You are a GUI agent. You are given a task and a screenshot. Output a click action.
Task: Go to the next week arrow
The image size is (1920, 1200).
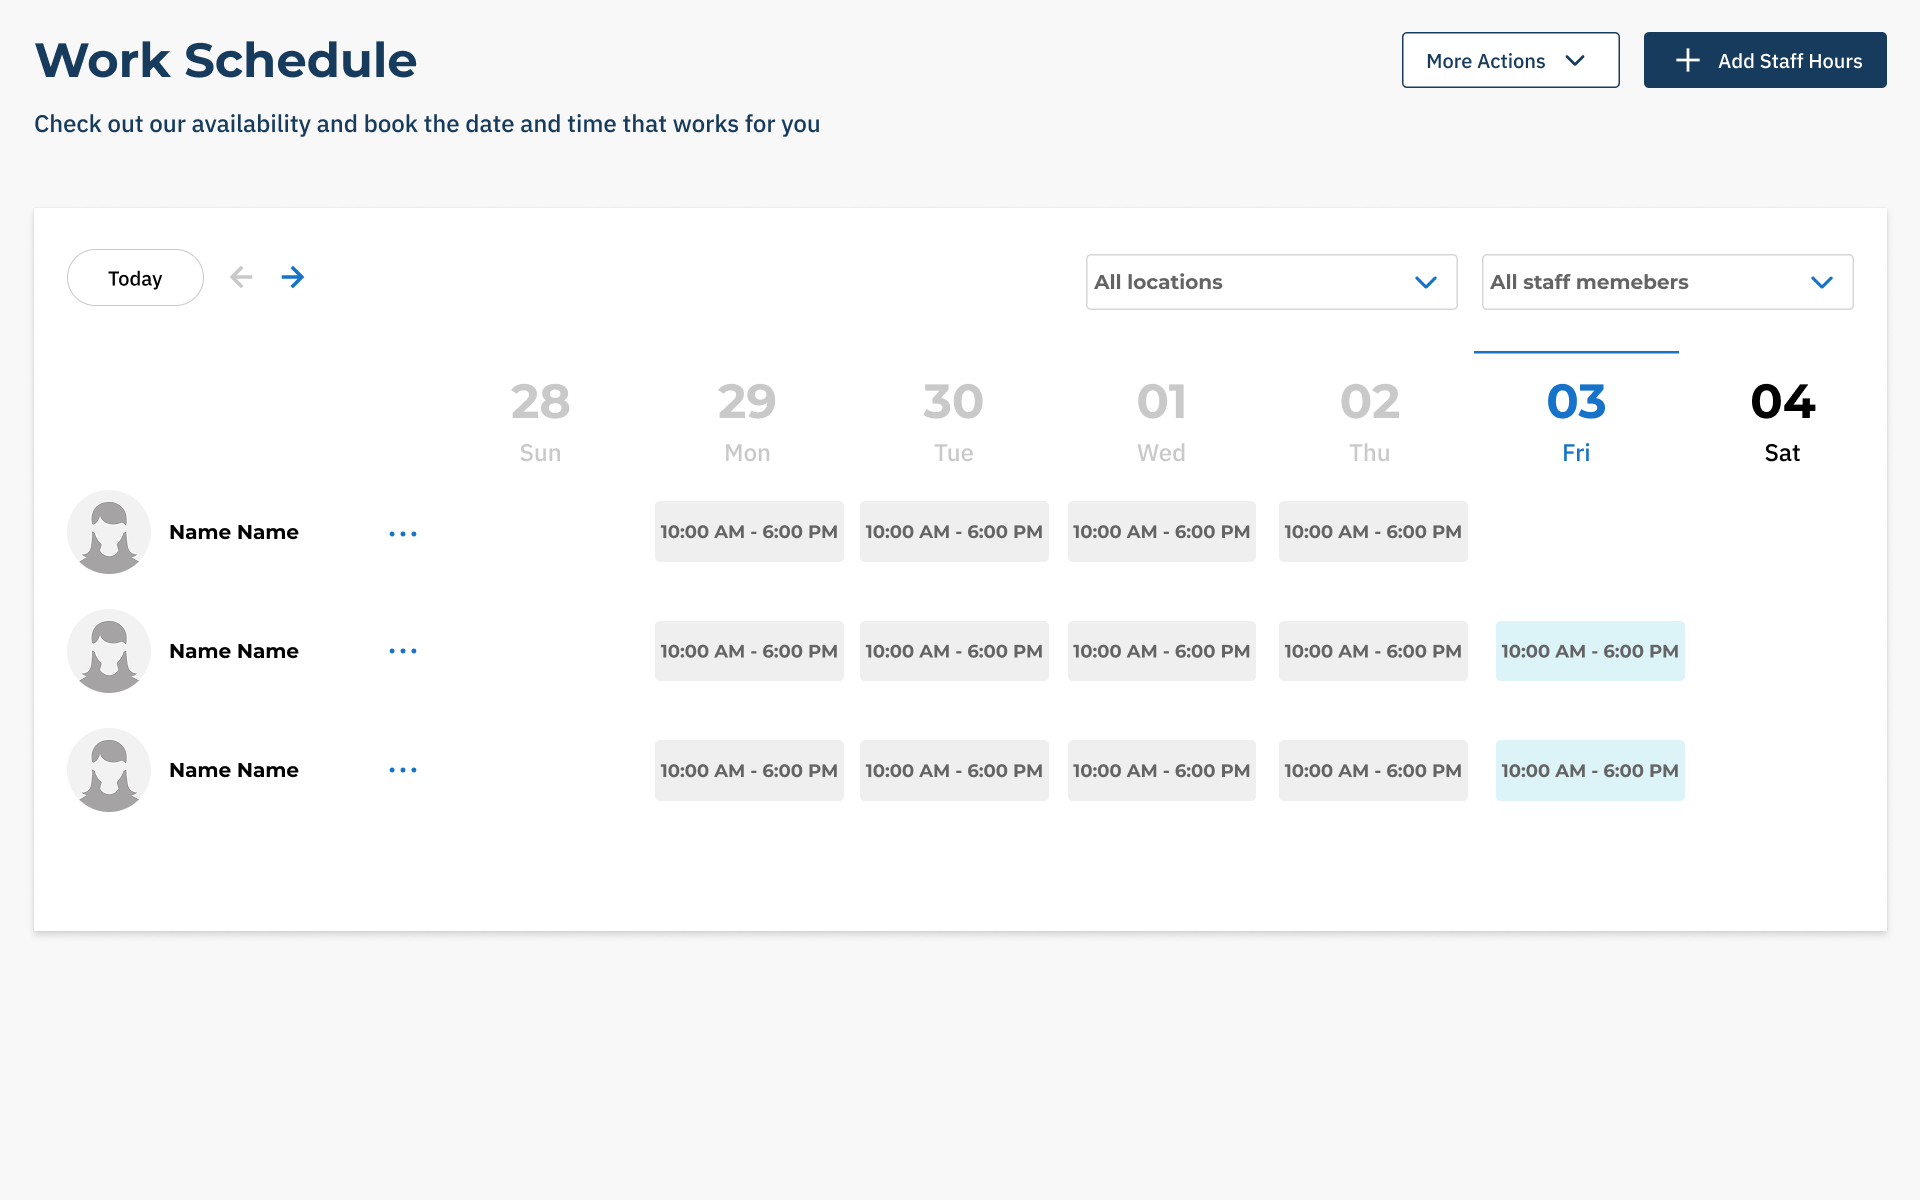(293, 277)
